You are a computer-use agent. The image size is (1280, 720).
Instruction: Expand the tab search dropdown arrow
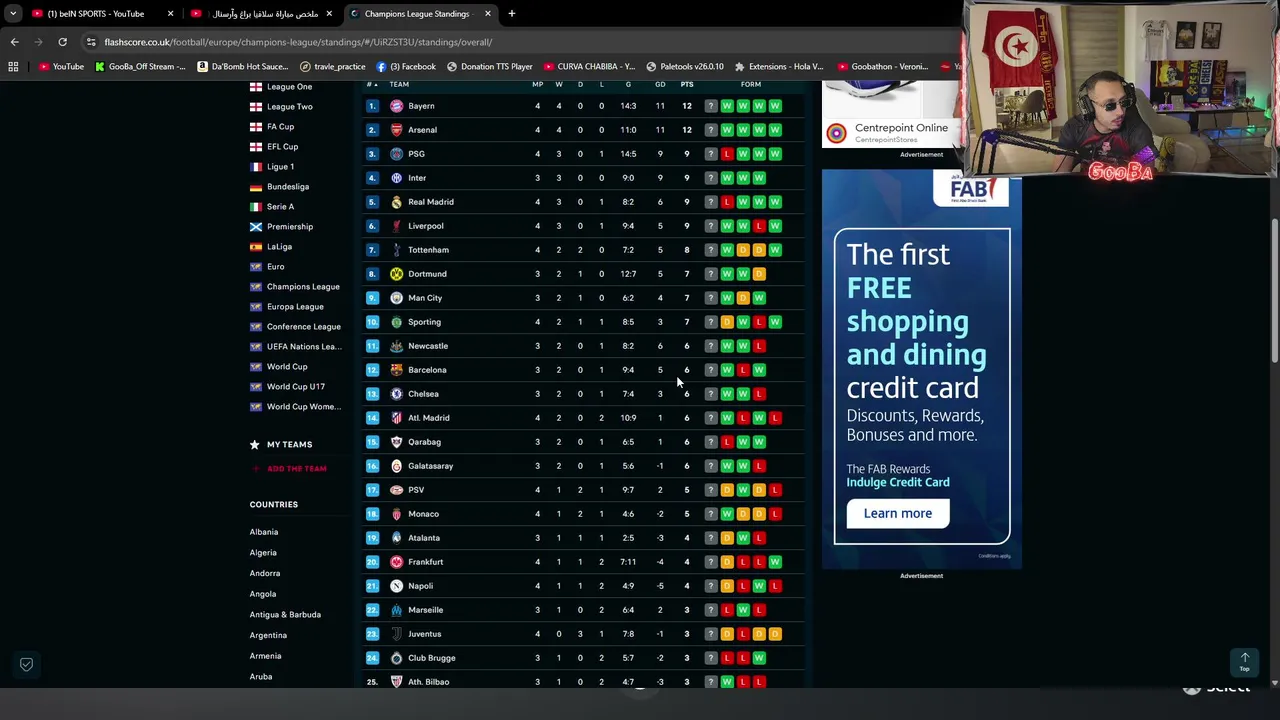click(x=12, y=14)
